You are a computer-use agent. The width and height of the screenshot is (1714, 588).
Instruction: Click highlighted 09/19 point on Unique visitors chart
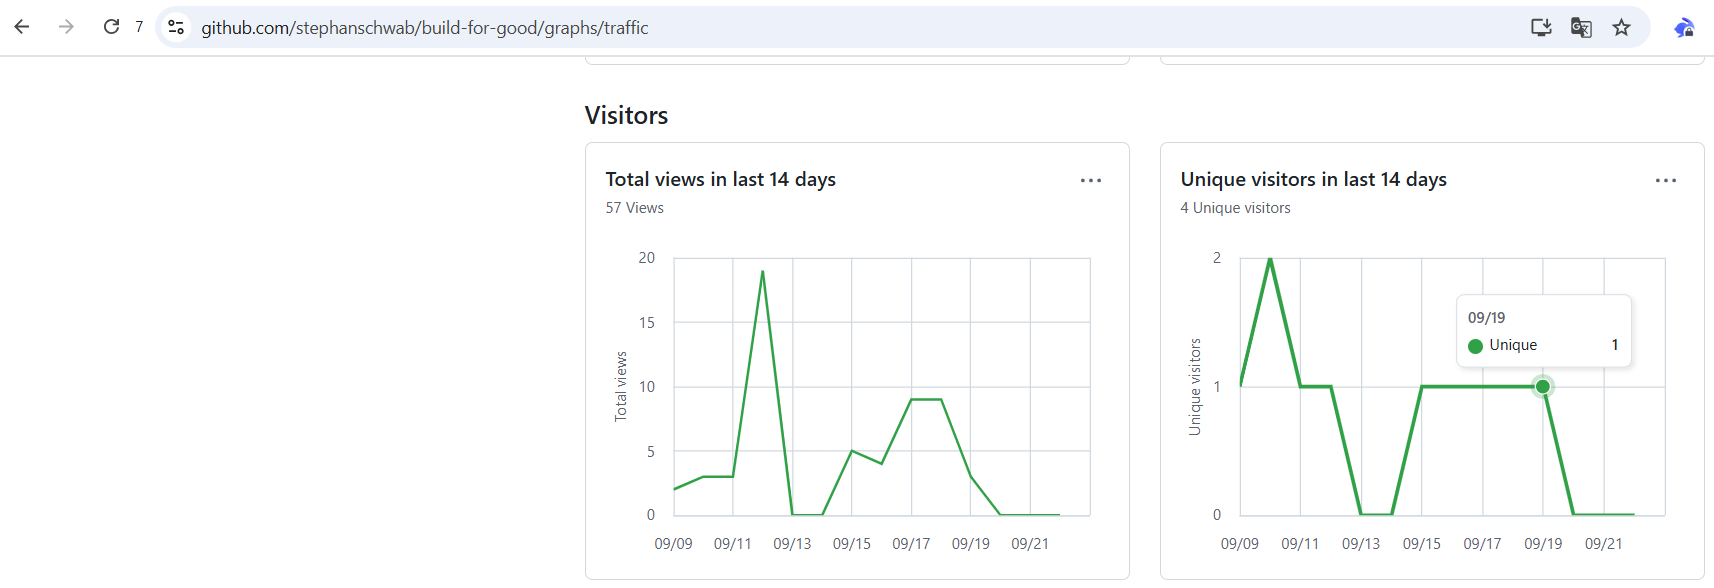coord(1543,387)
